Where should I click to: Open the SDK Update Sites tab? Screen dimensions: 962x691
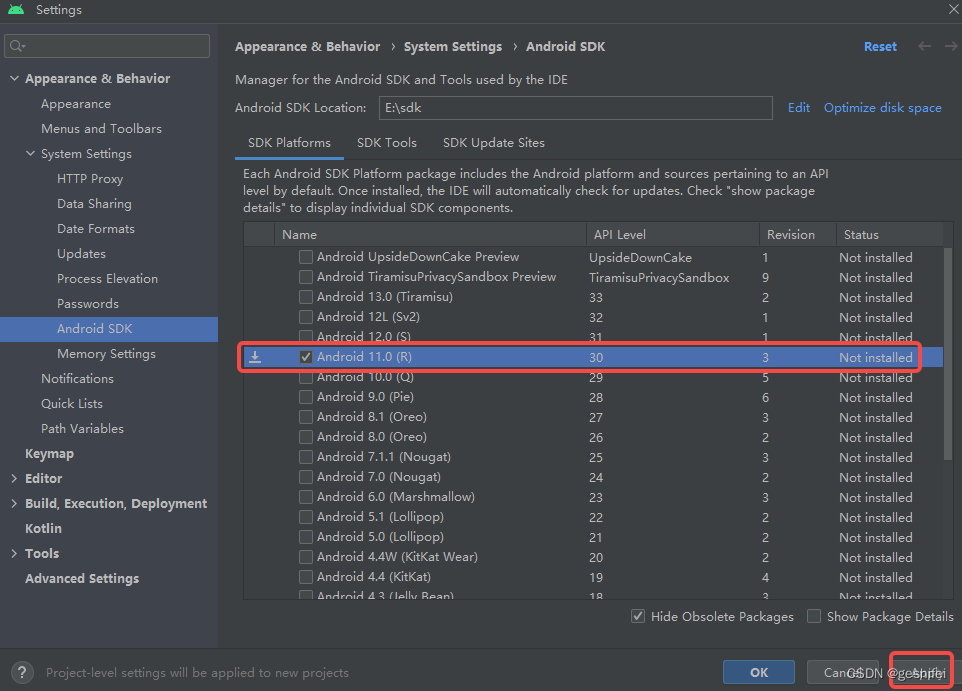493,143
